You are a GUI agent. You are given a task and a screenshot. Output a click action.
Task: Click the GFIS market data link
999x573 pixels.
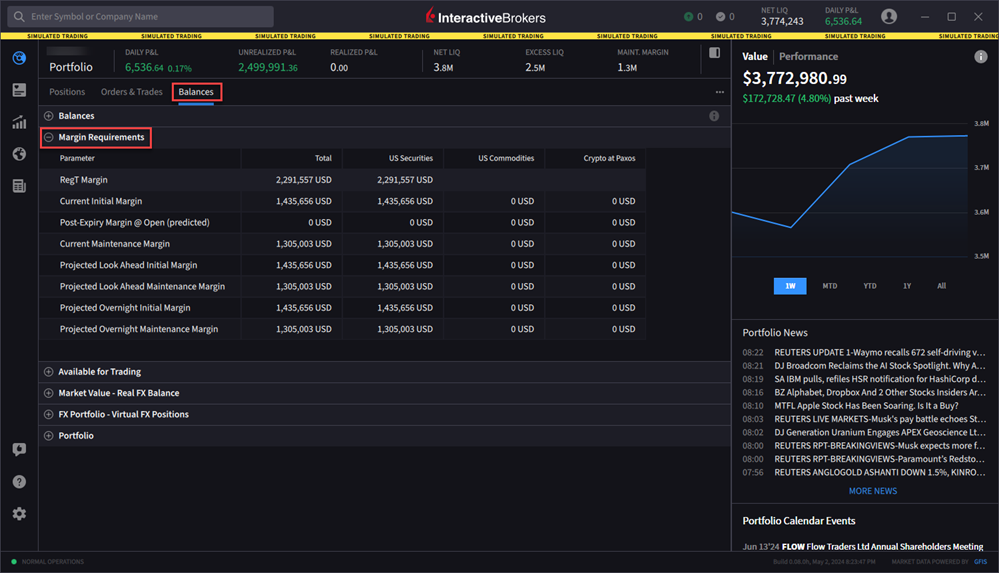coord(981,562)
